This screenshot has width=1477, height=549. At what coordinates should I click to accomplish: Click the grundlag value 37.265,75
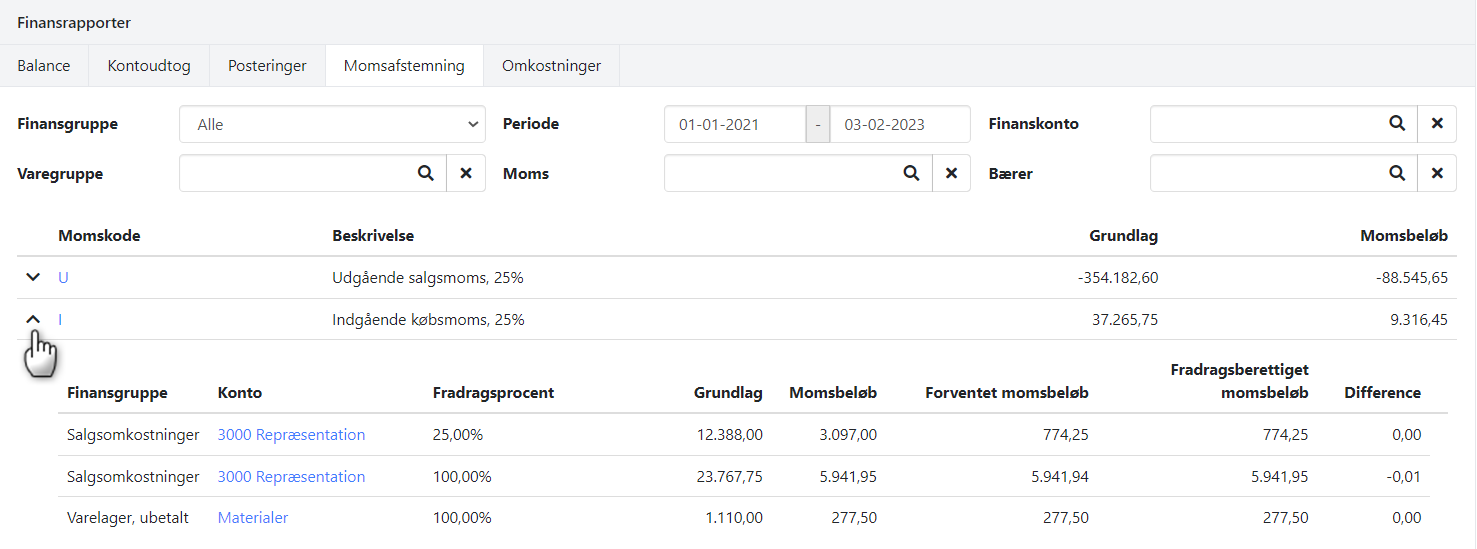(1123, 319)
